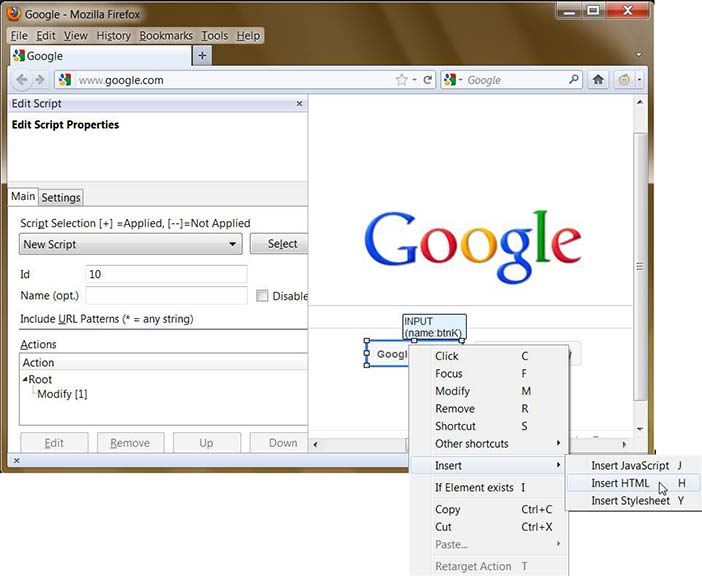The height and width of the screenshot is (576, 702).
Task: Click the add-on face icon in toolbar
Action: click(624, 80)
